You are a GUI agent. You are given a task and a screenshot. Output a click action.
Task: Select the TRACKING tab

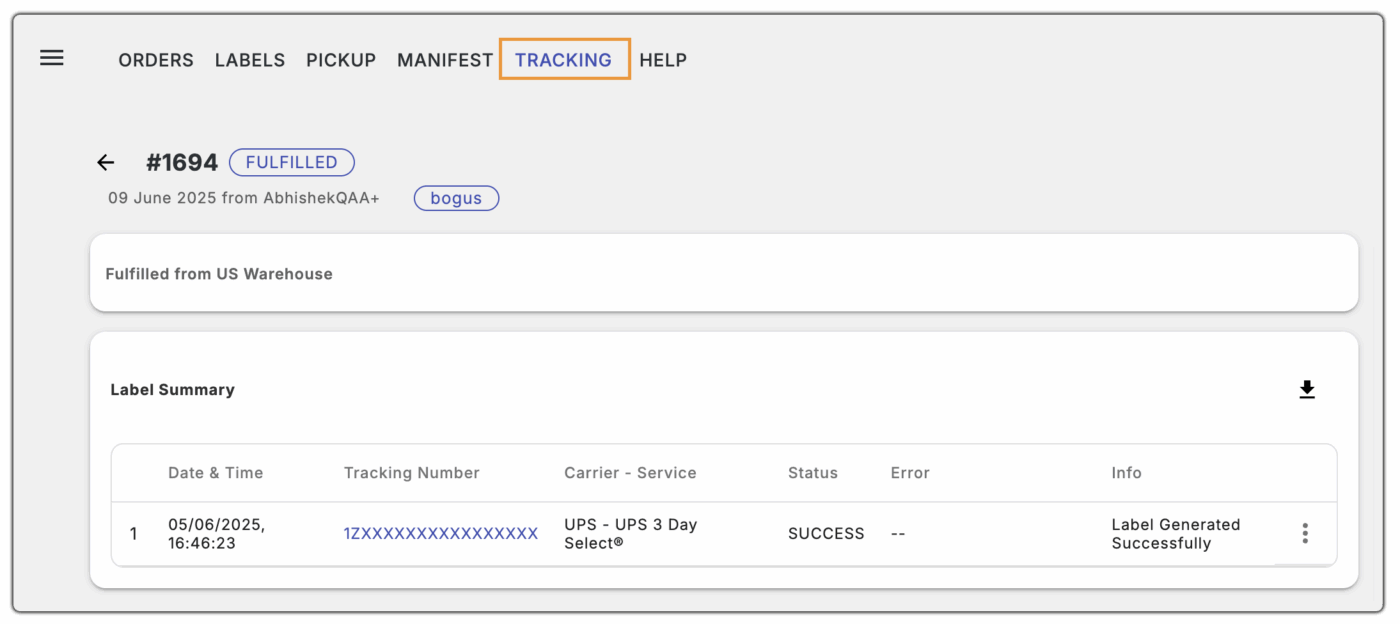(x=564, y=60)
